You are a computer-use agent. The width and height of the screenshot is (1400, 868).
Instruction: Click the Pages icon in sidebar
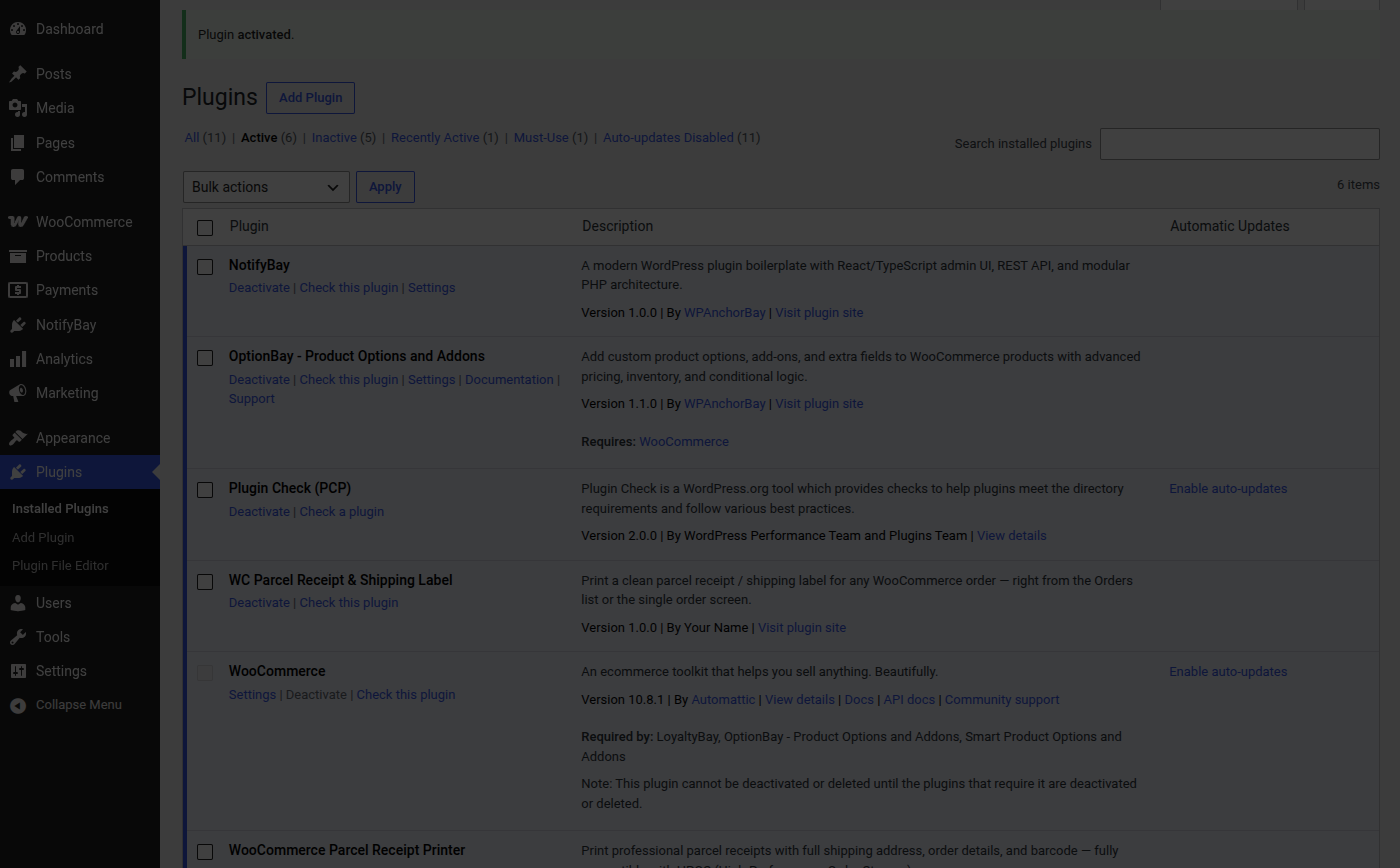18,143
